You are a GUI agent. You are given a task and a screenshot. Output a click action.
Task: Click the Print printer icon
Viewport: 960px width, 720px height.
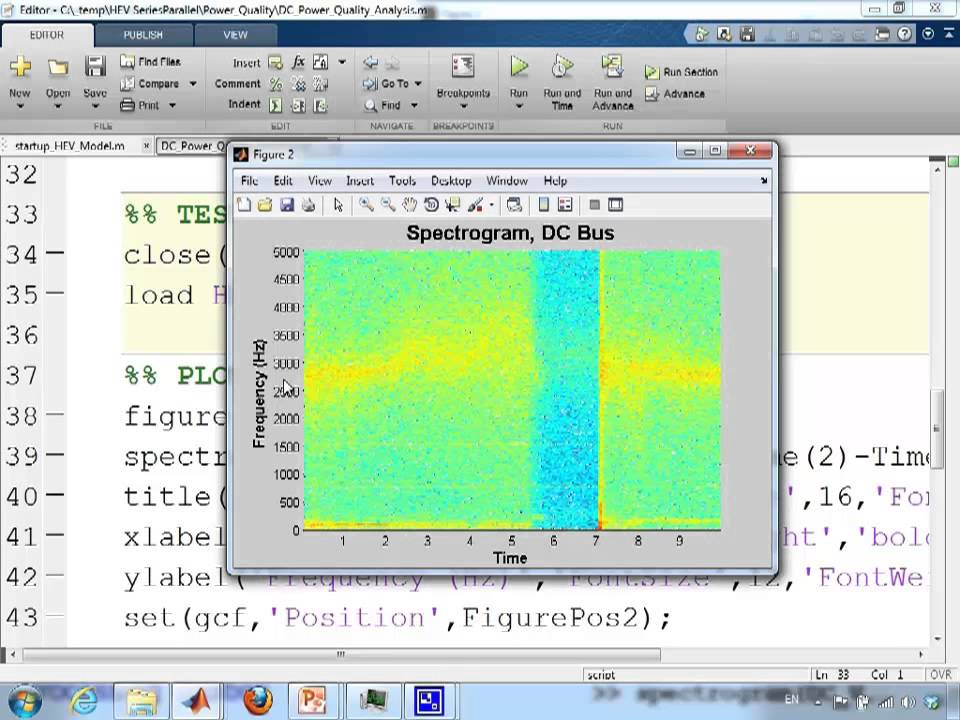point(127,105)
